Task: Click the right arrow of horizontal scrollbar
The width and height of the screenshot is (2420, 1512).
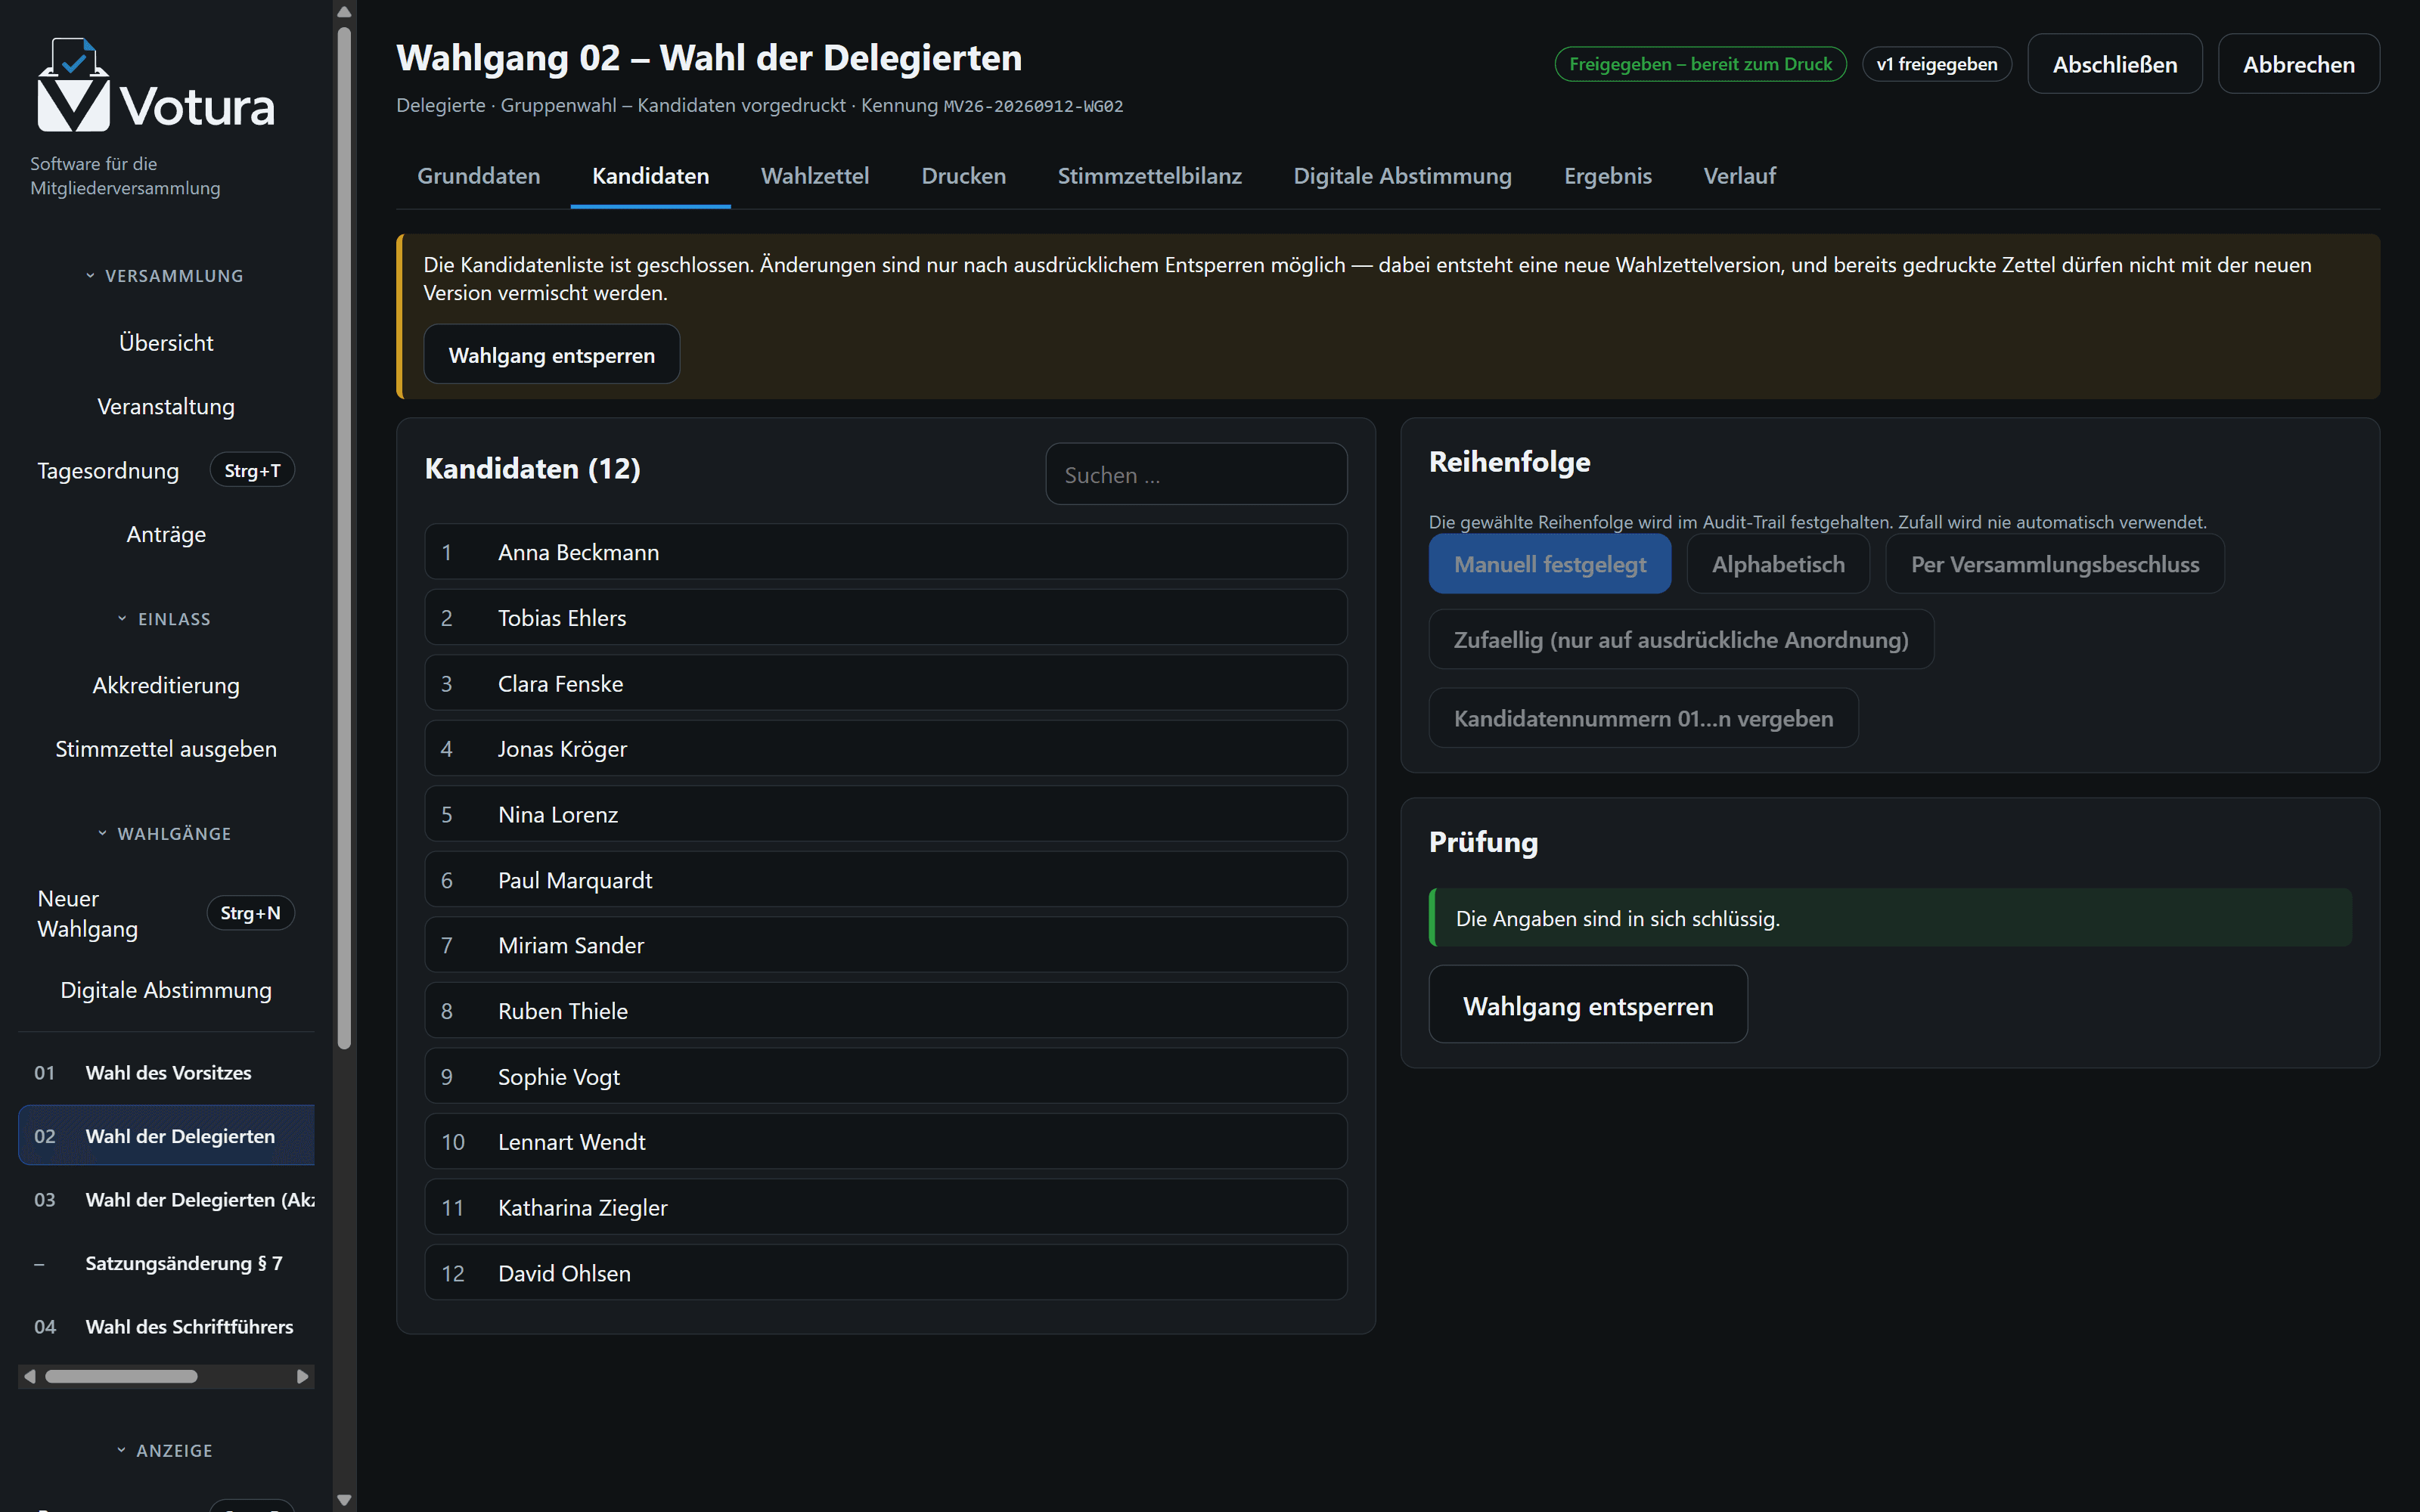Action: (303, 1377)
